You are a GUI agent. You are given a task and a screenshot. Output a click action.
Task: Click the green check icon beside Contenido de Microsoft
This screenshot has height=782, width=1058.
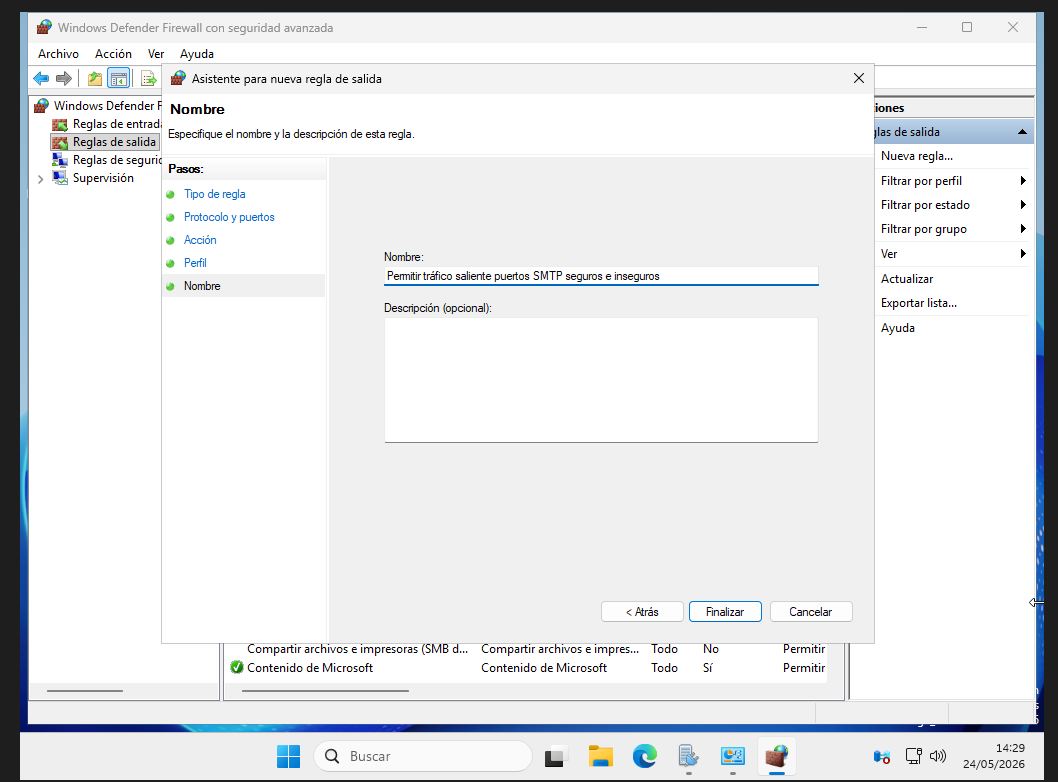click(x=237, y=667)
